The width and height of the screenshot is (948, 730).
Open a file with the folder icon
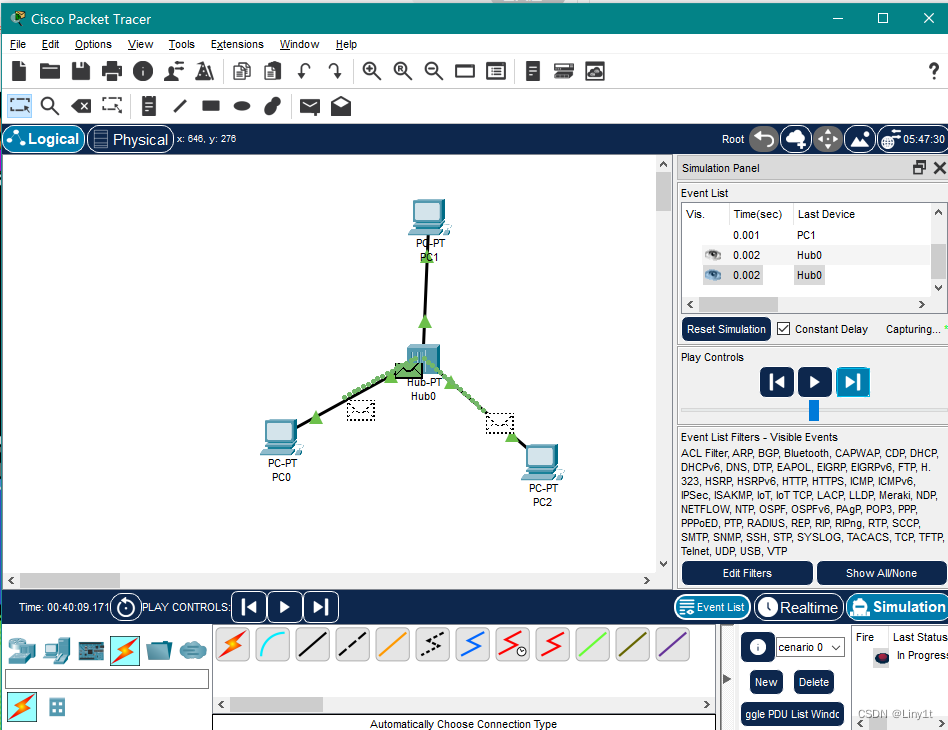50,71
